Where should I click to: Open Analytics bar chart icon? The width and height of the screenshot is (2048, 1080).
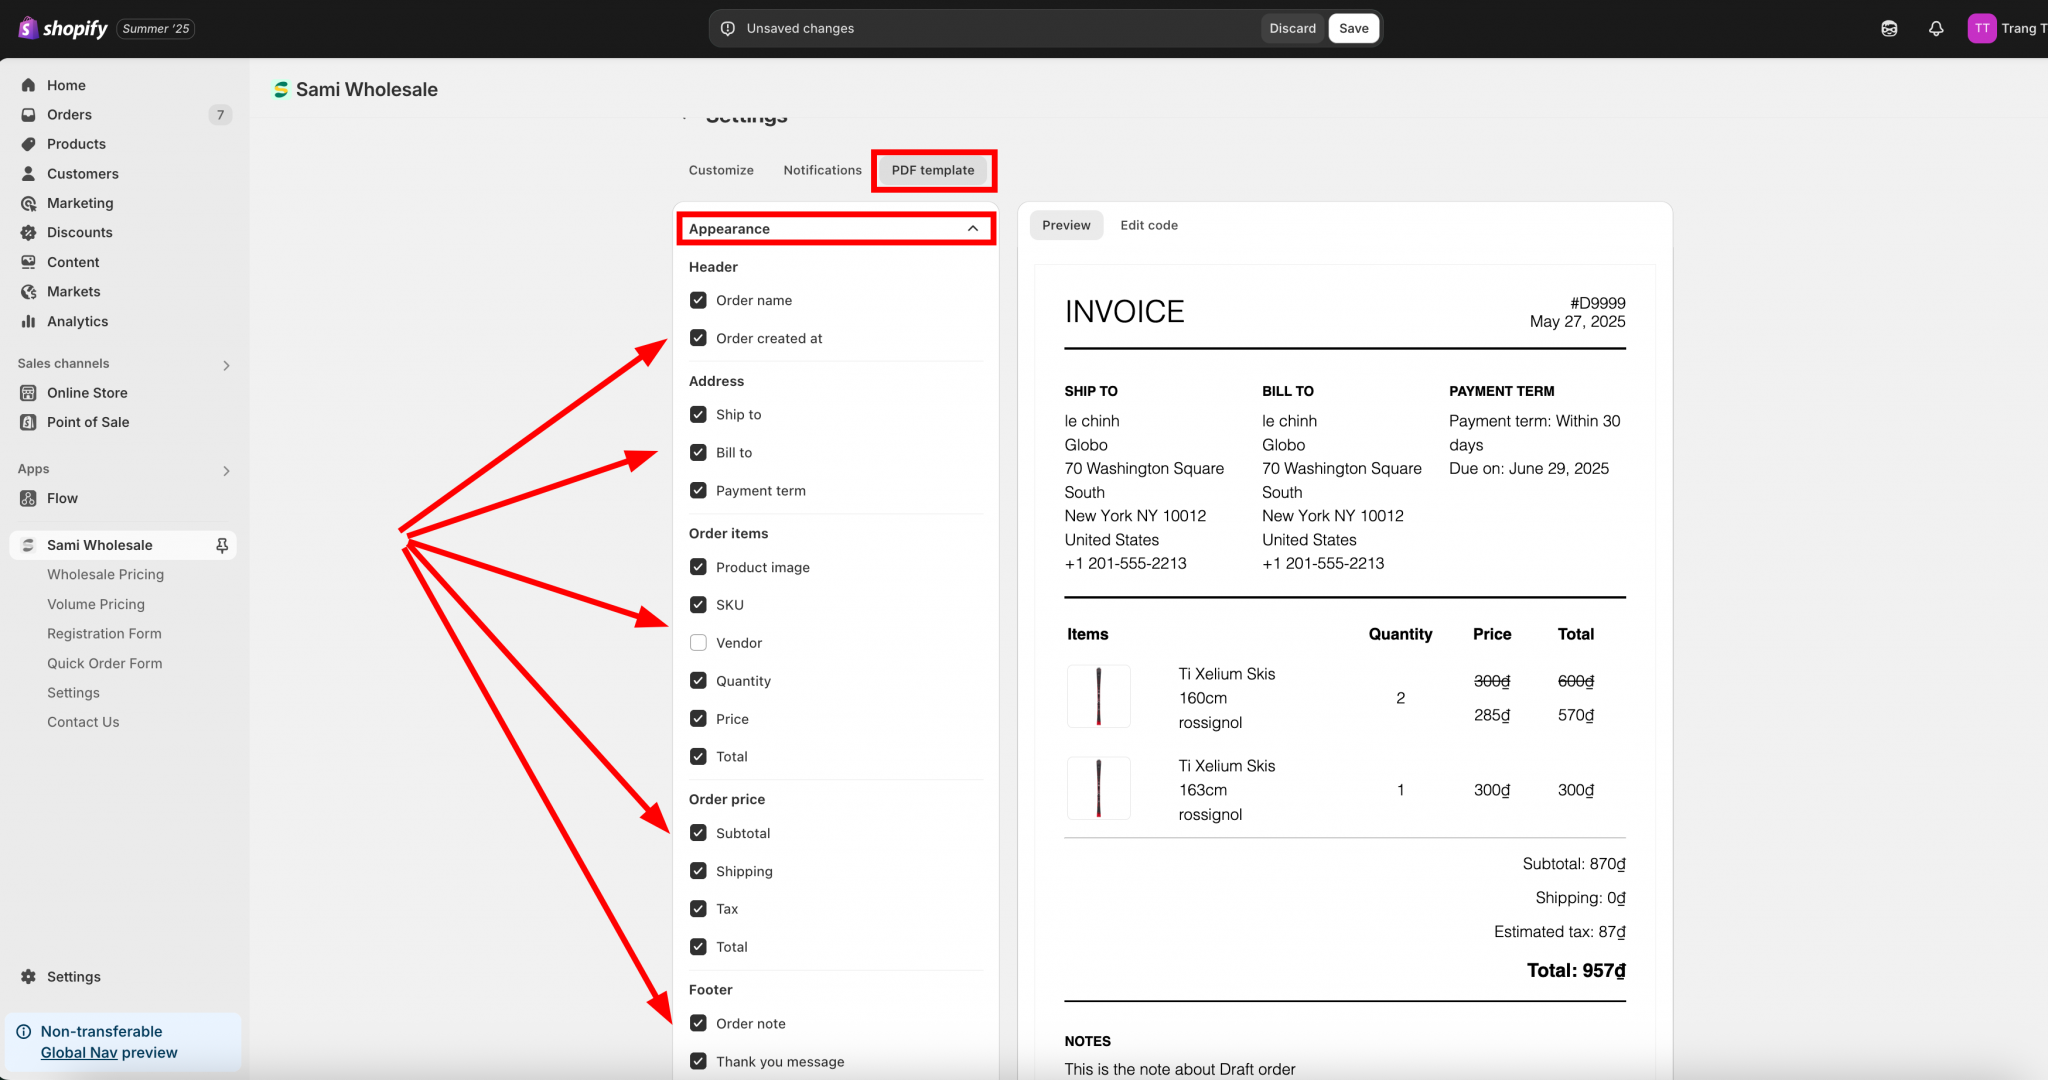click(x=28, y=321)
